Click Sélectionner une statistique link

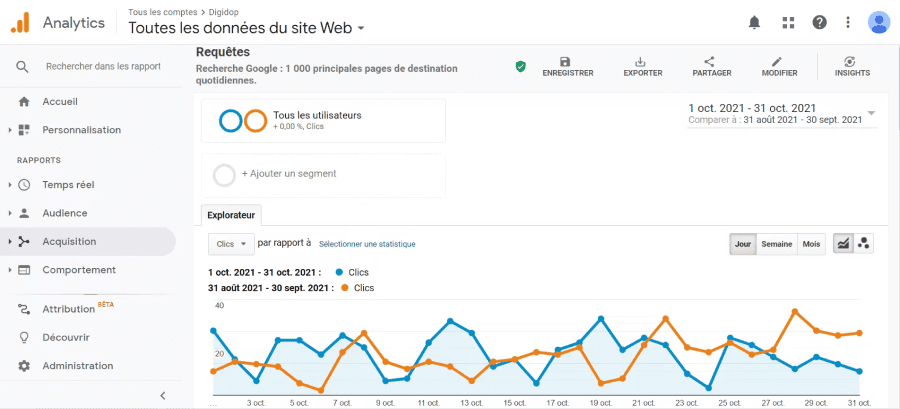point(367,244)
